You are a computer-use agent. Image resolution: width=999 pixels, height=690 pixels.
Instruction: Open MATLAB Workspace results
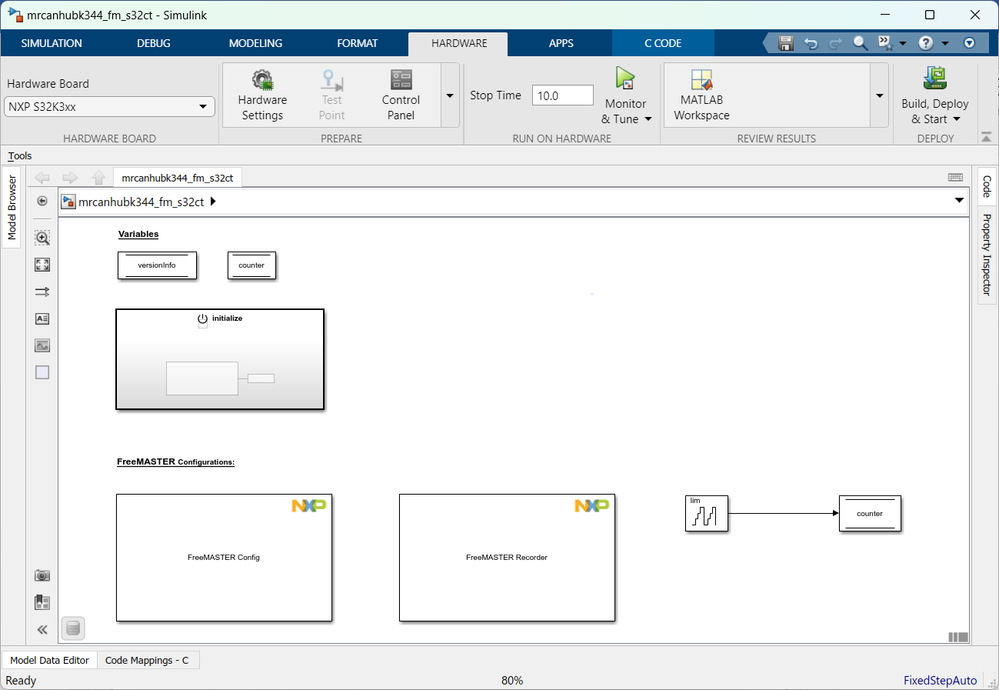pos(701,95)
